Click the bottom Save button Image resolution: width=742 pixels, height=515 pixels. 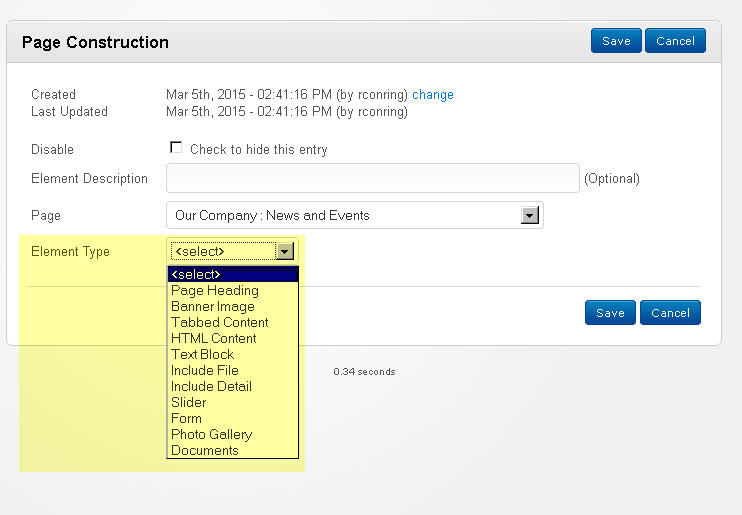[610, 313]
